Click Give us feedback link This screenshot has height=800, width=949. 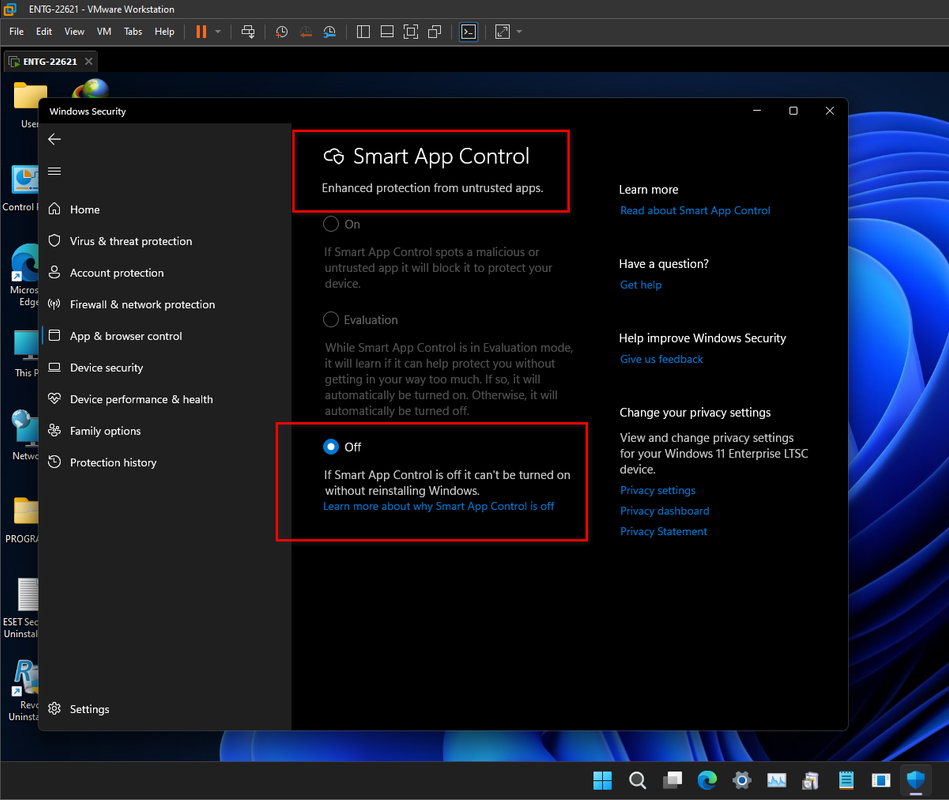click(x=661, y=359)
